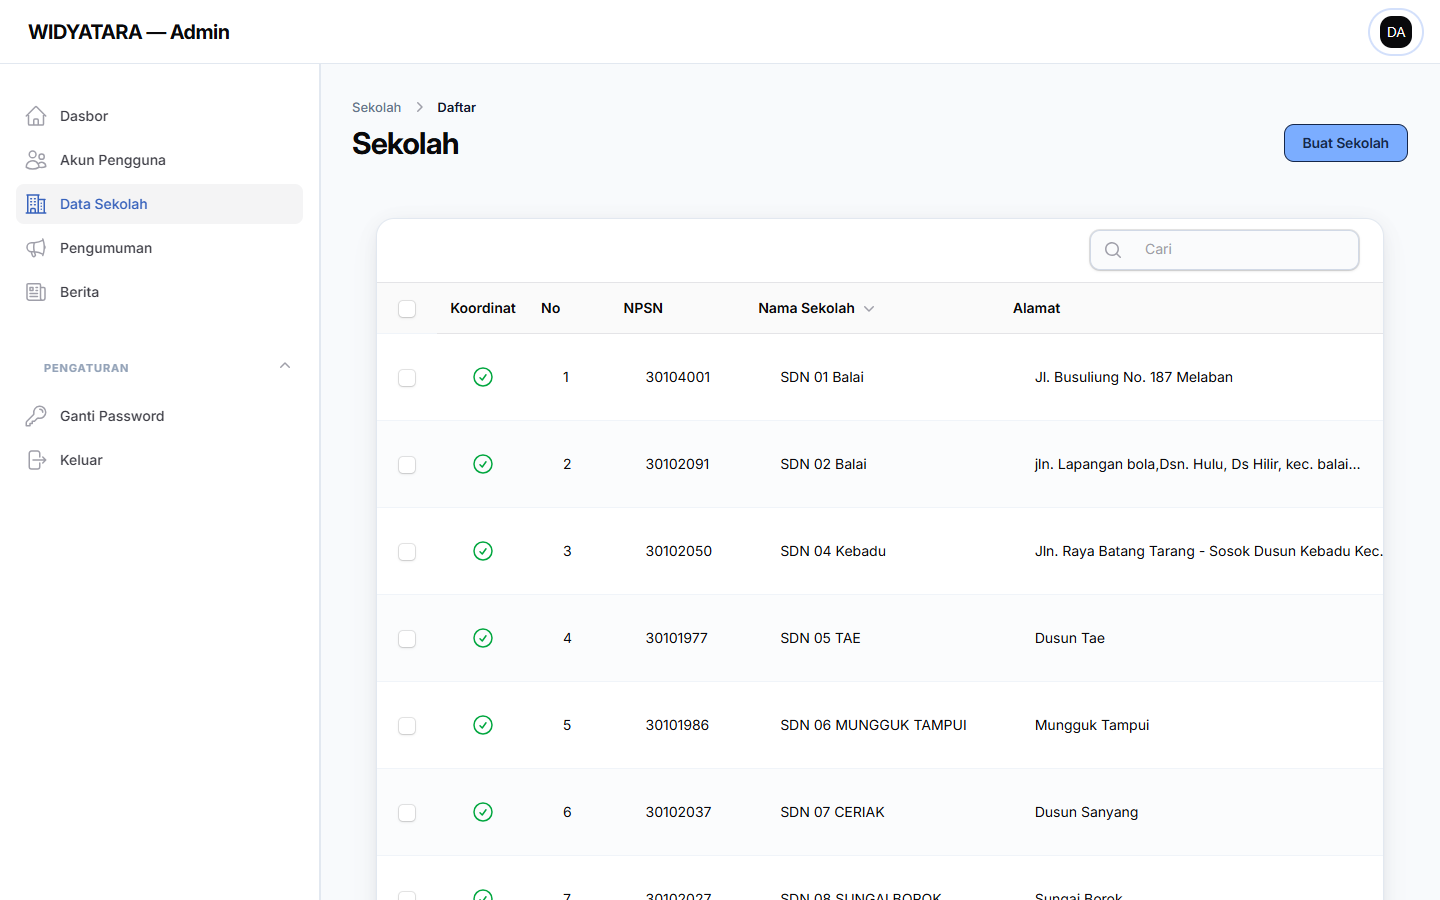
Task: Click the Ganti Password key icon
Action: (36, 416)
